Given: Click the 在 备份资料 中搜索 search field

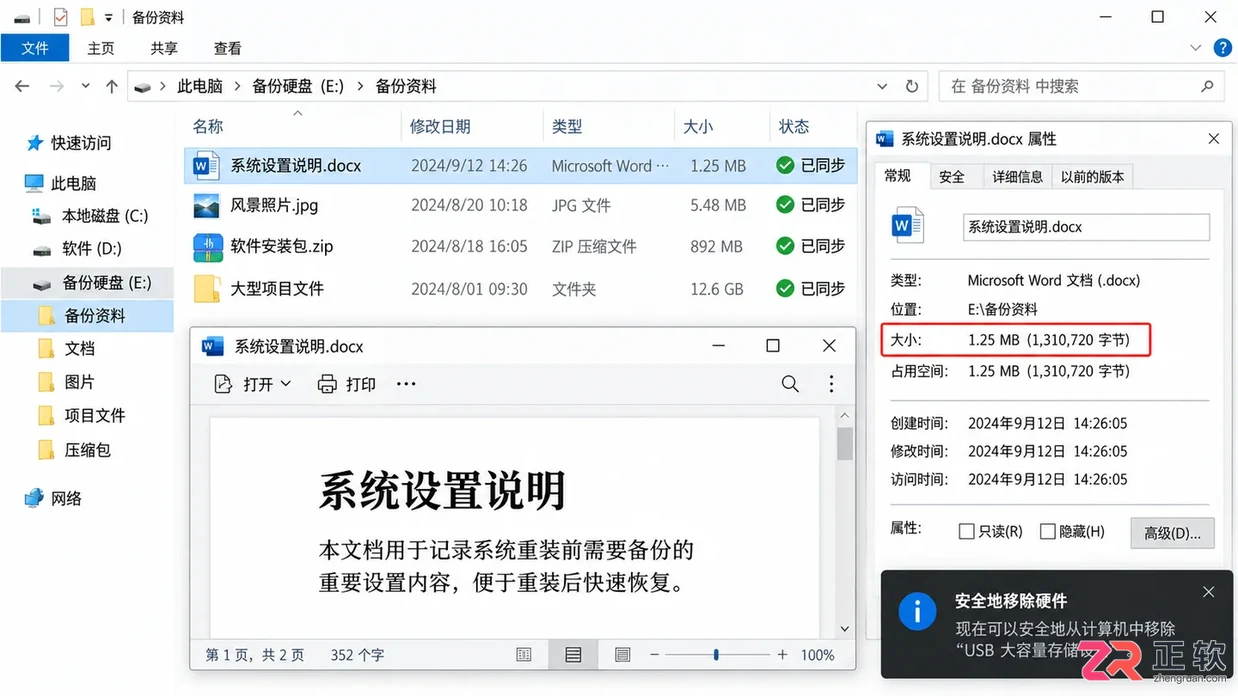Looking at the screenshot, I should pos(1082,87).
